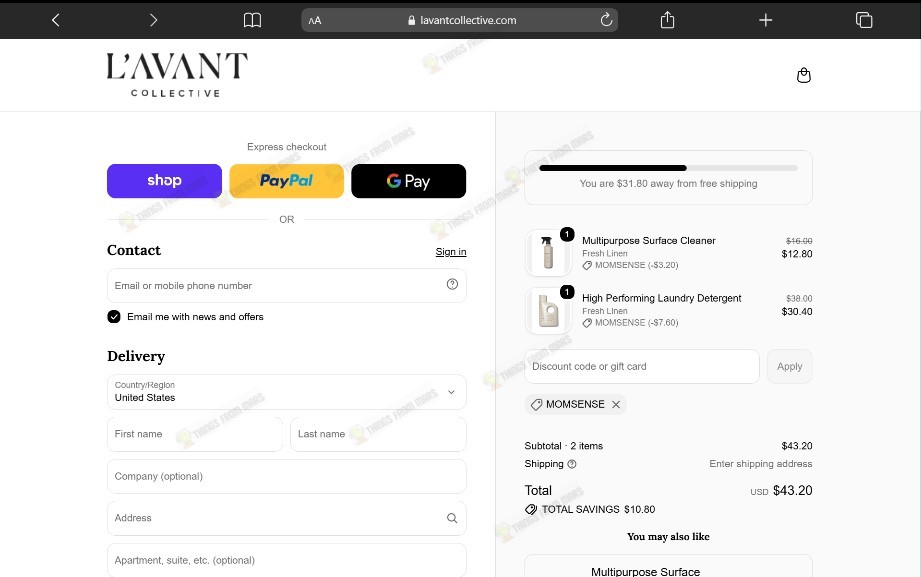Click the 'High Performing Laundry Detergent' product name
This screenshot has width=921, height=577.
661,298
